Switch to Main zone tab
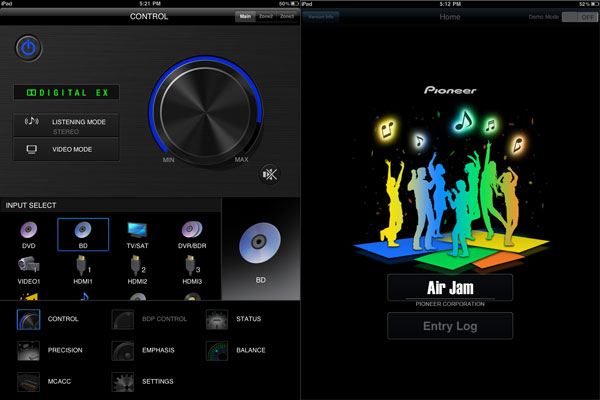This screenshot has height=400, width=600. [245, 16]
